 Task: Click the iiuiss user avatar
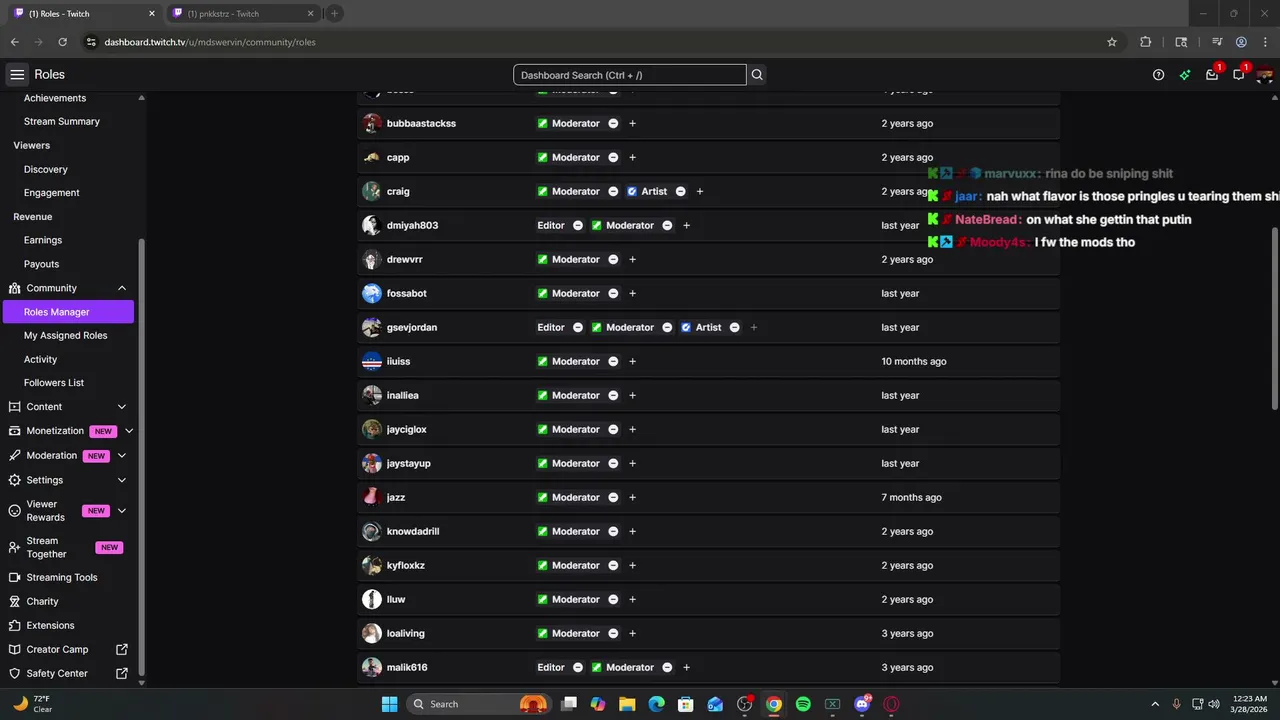pyautogui.click(x=372, y=361)
